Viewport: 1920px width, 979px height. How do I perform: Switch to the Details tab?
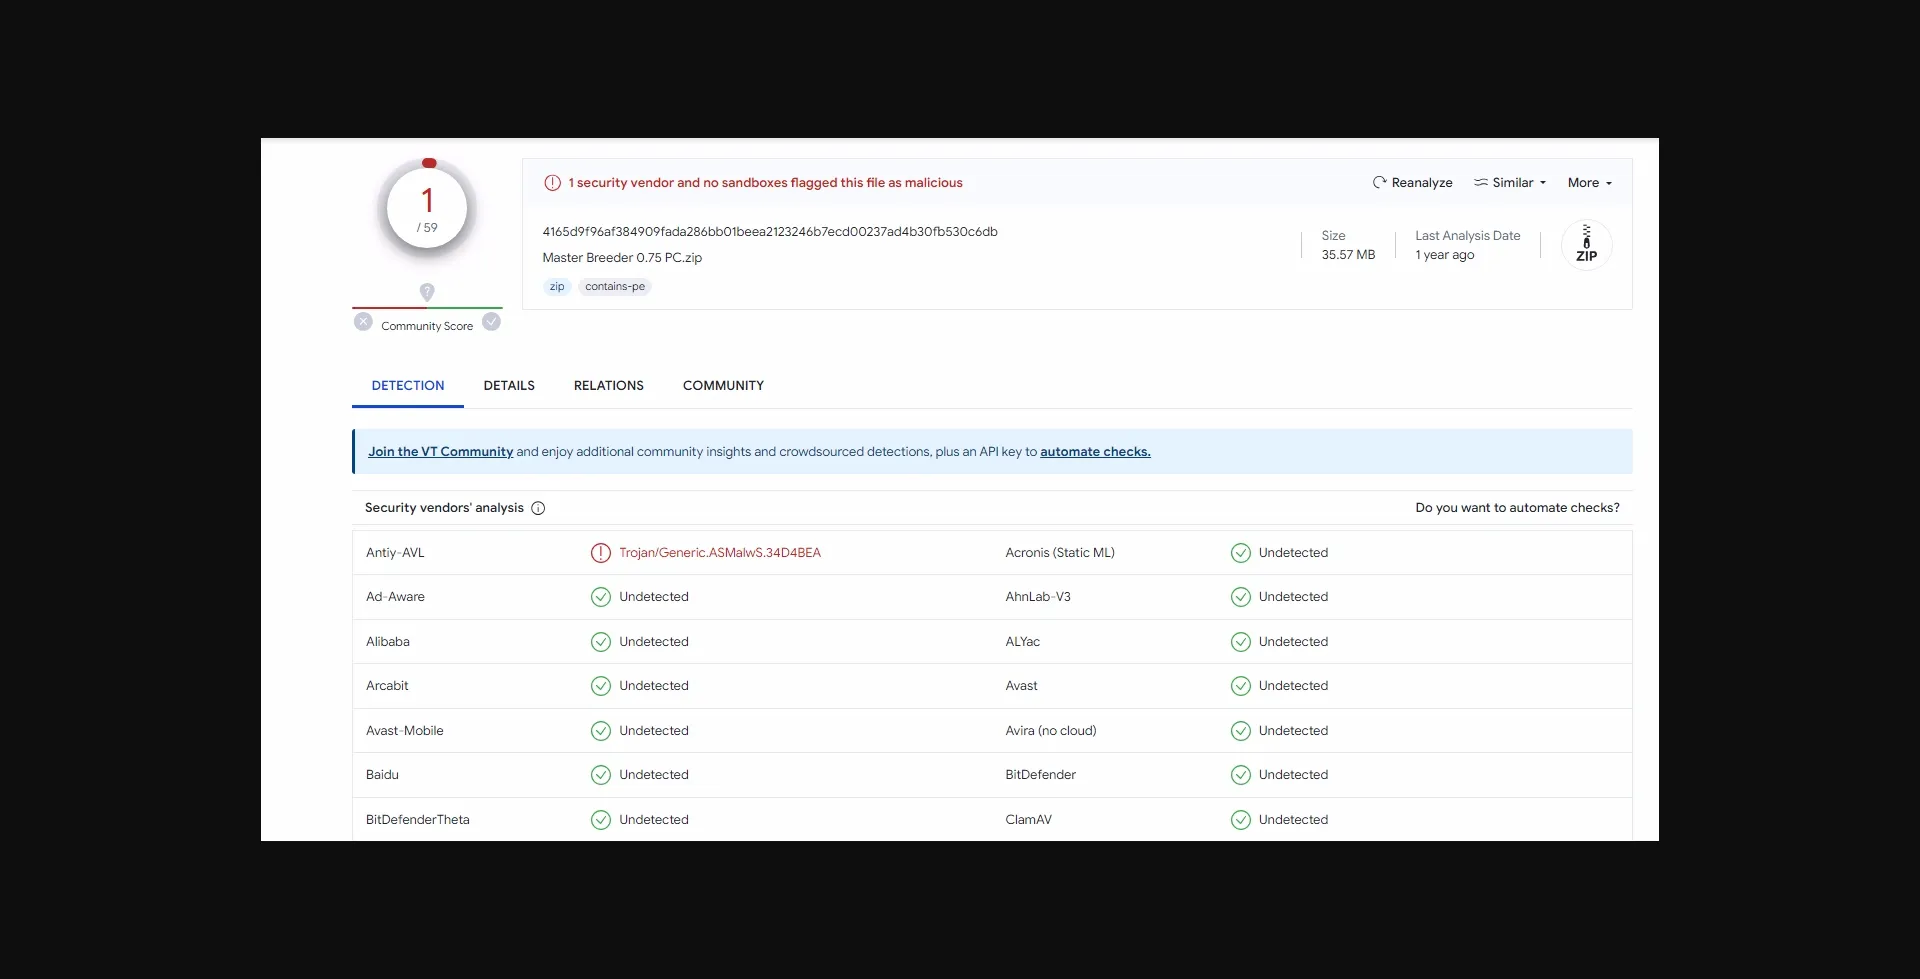pyautogui.click(x=509, y=386)
